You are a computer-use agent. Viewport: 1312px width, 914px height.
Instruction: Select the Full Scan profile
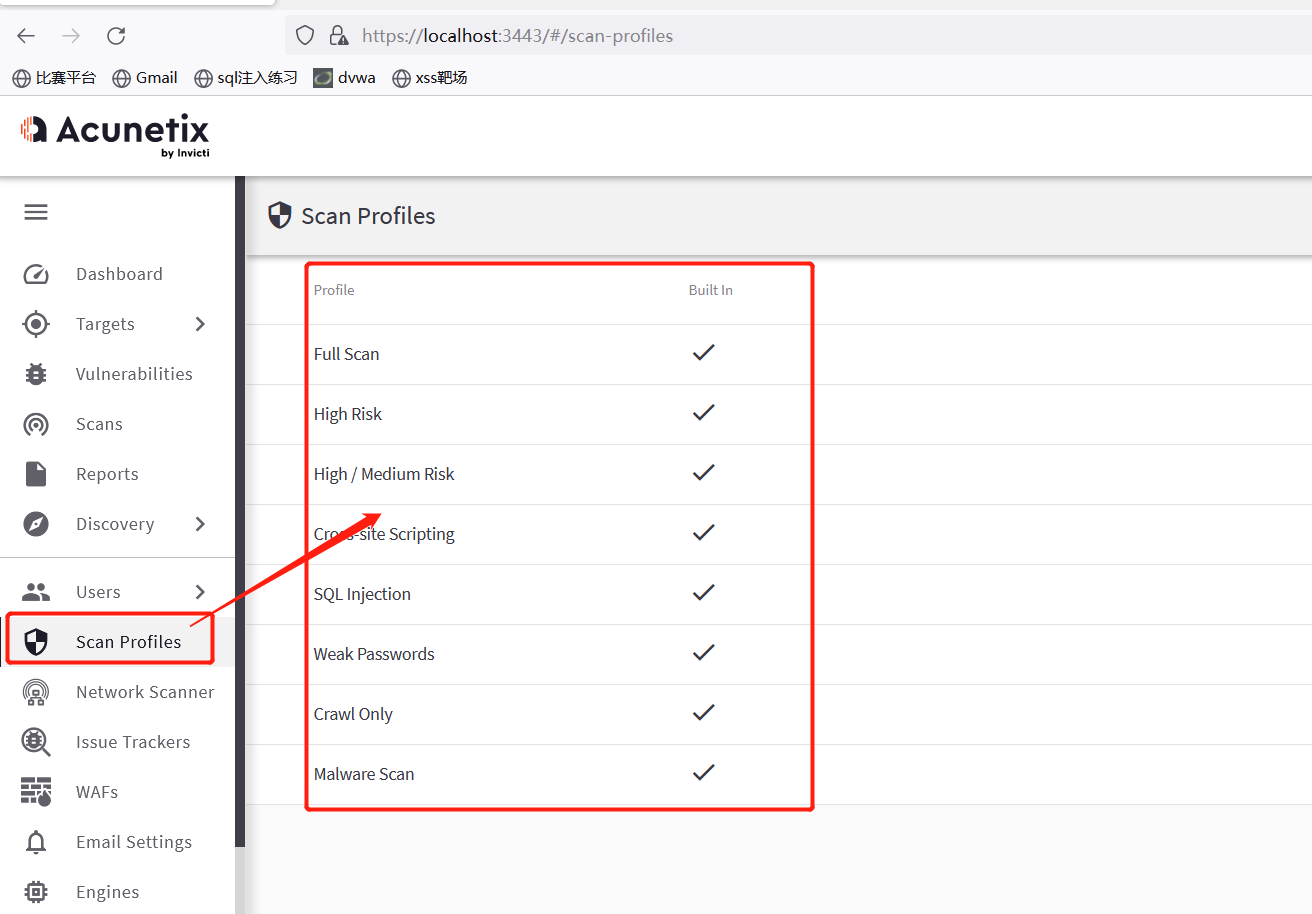(346, 354)
